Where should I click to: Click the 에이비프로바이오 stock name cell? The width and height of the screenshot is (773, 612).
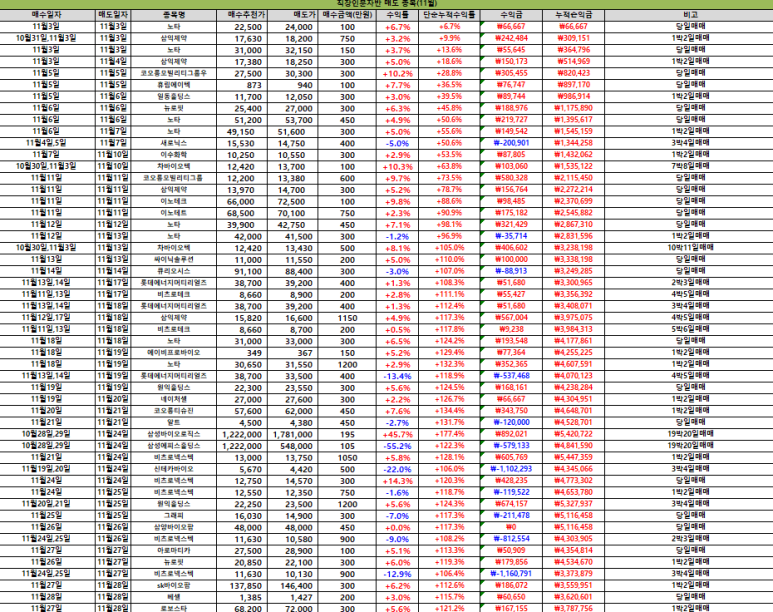[x=174, y=353]
